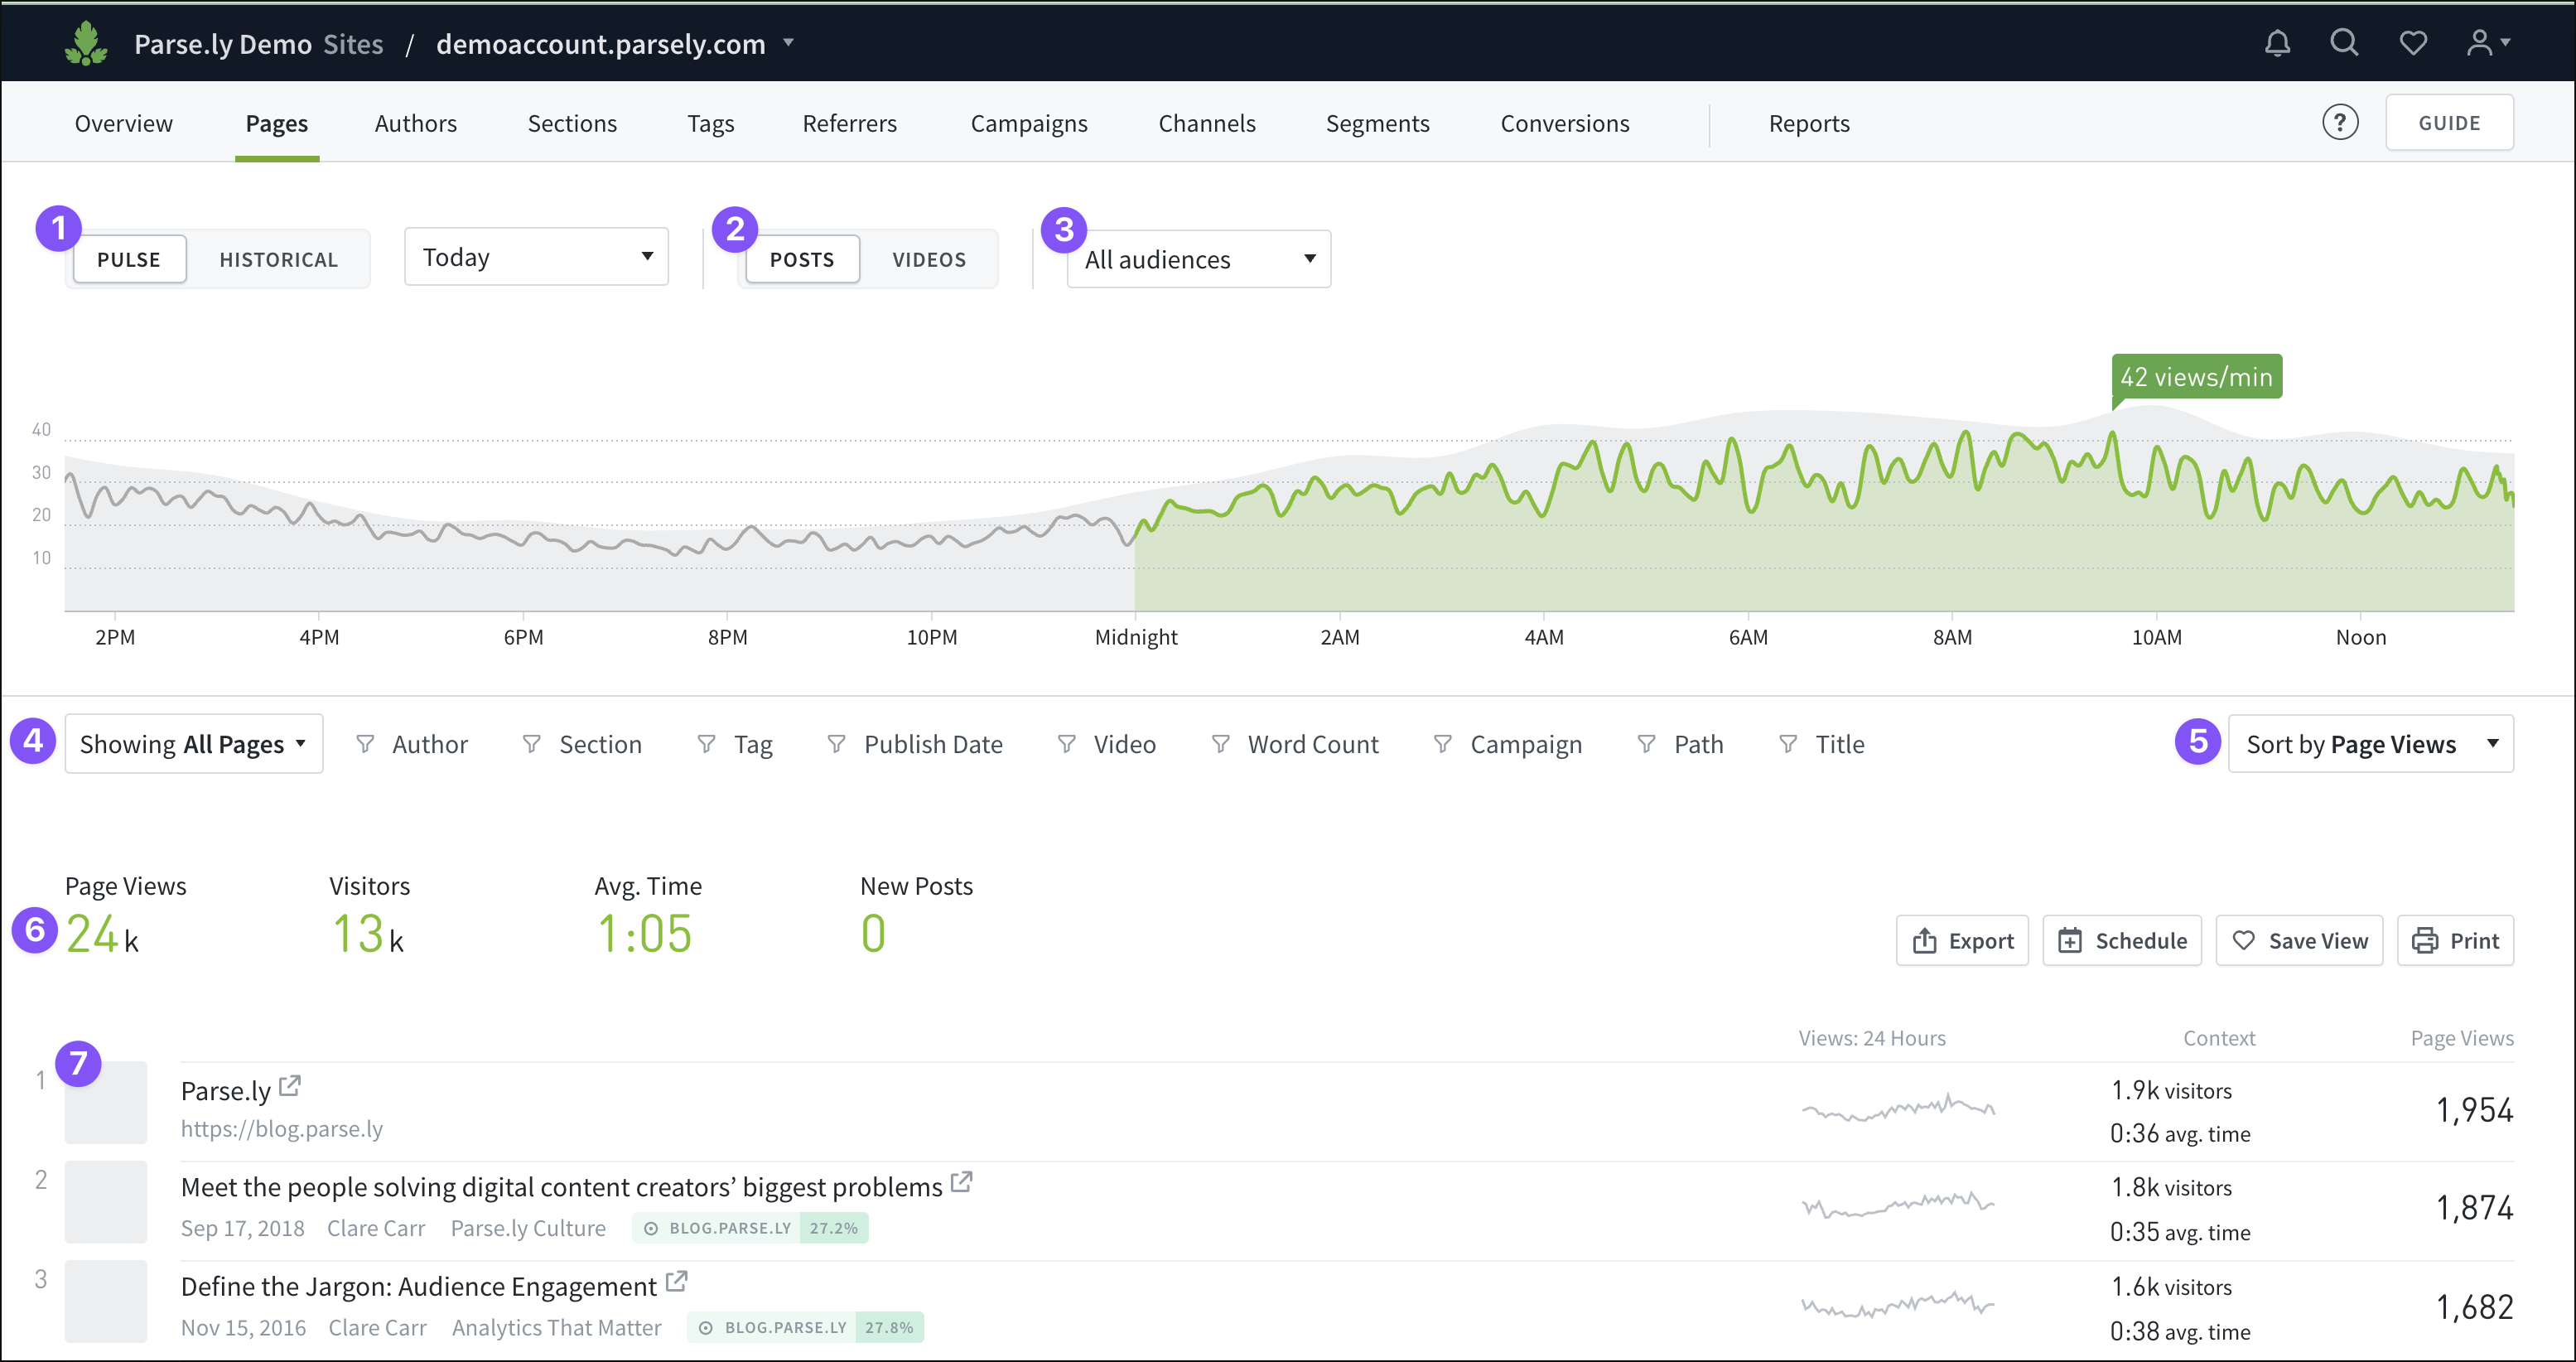
Task: Click the Publish Date filter funnel icon
Action: 837,744
